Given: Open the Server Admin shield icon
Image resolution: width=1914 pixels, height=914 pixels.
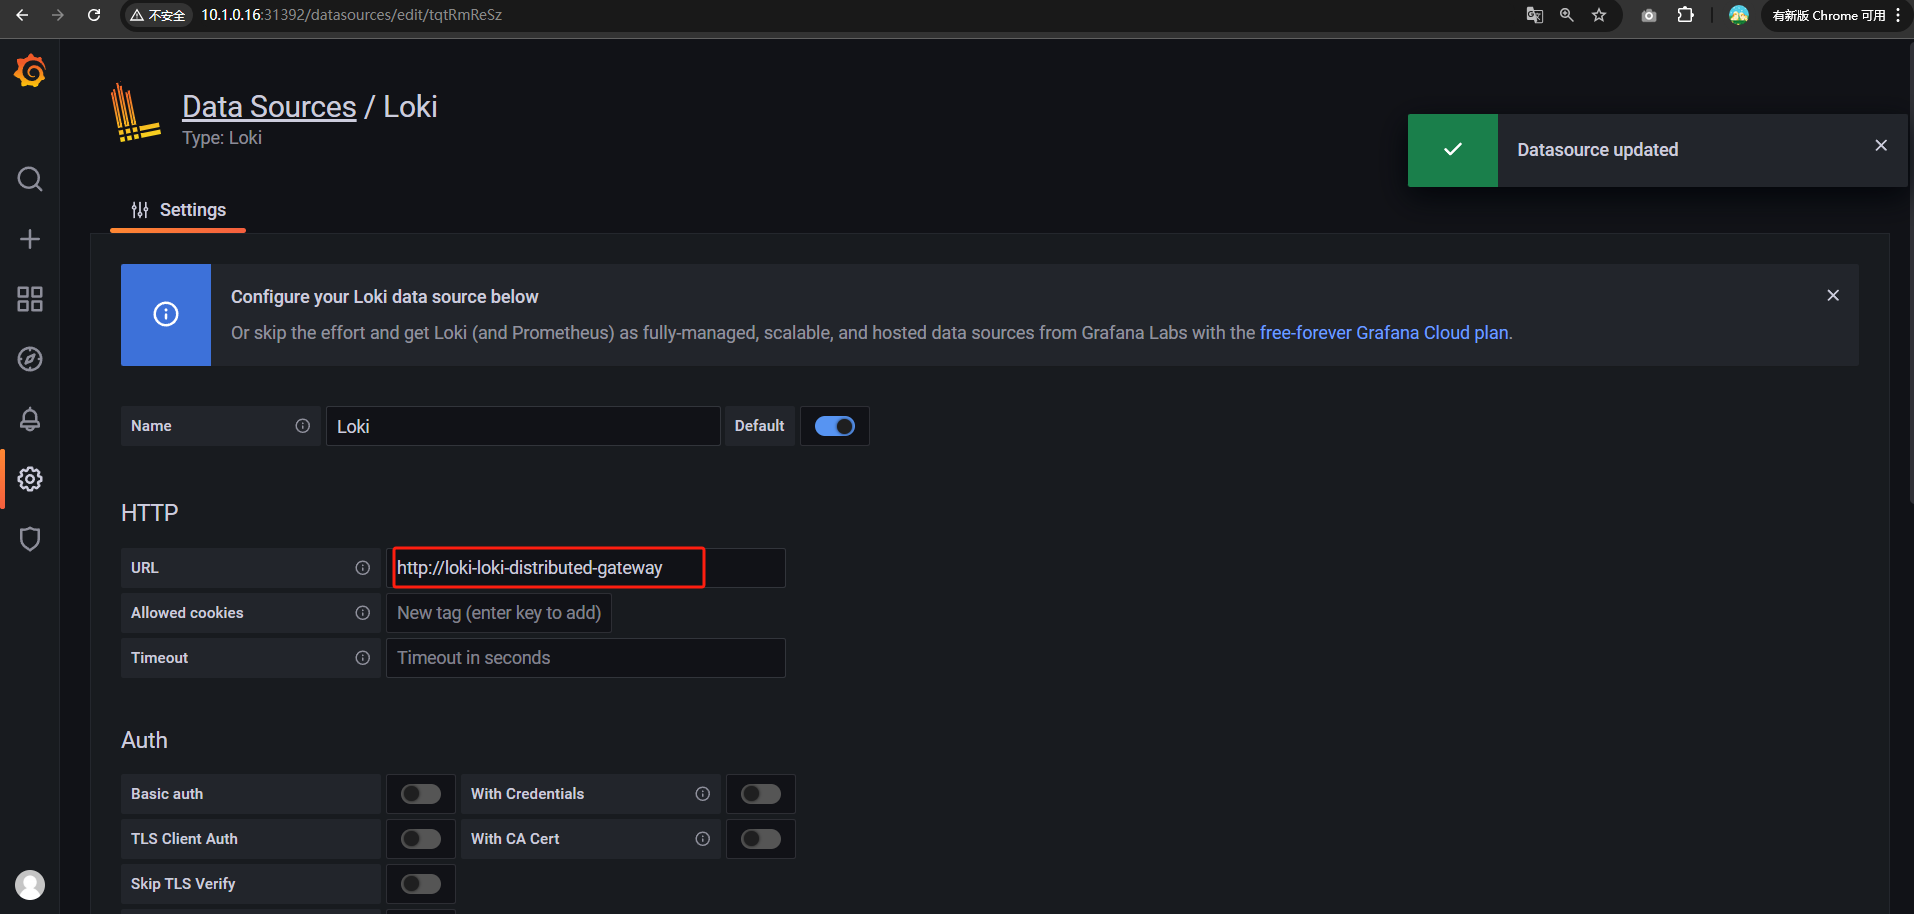Looking at the screenshot, I should (x=30, y=539).
